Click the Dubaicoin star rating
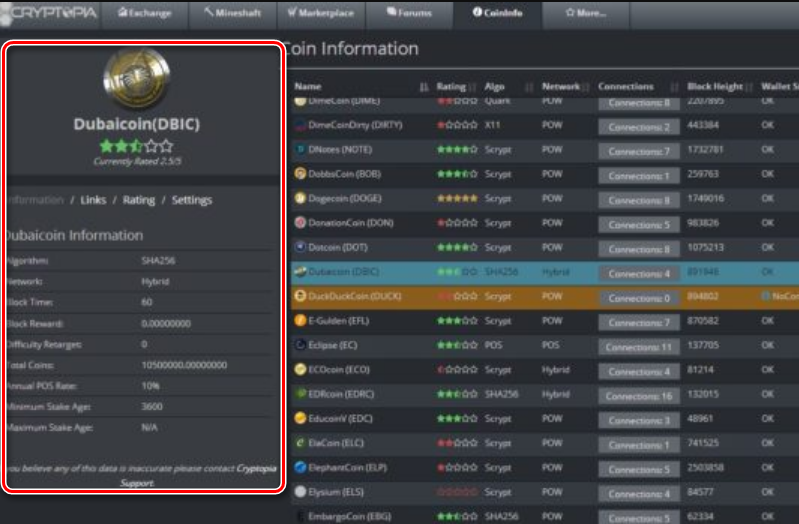799x524 pixels. click(x=136, y=146)
